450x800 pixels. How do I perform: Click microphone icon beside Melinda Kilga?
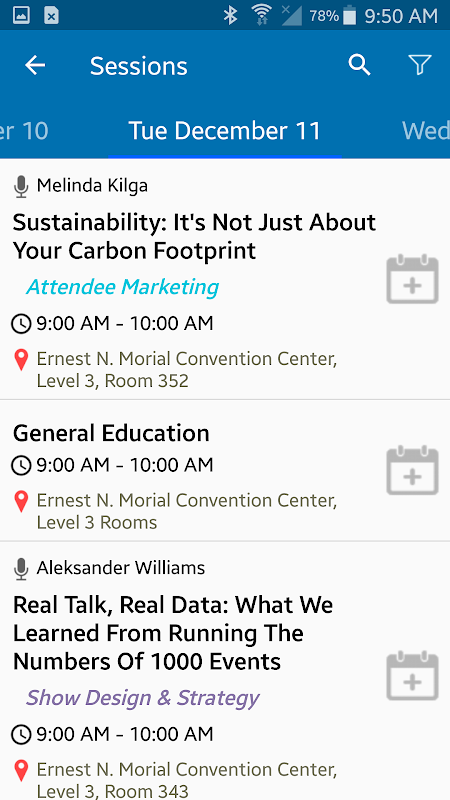(x=21, y=186)
